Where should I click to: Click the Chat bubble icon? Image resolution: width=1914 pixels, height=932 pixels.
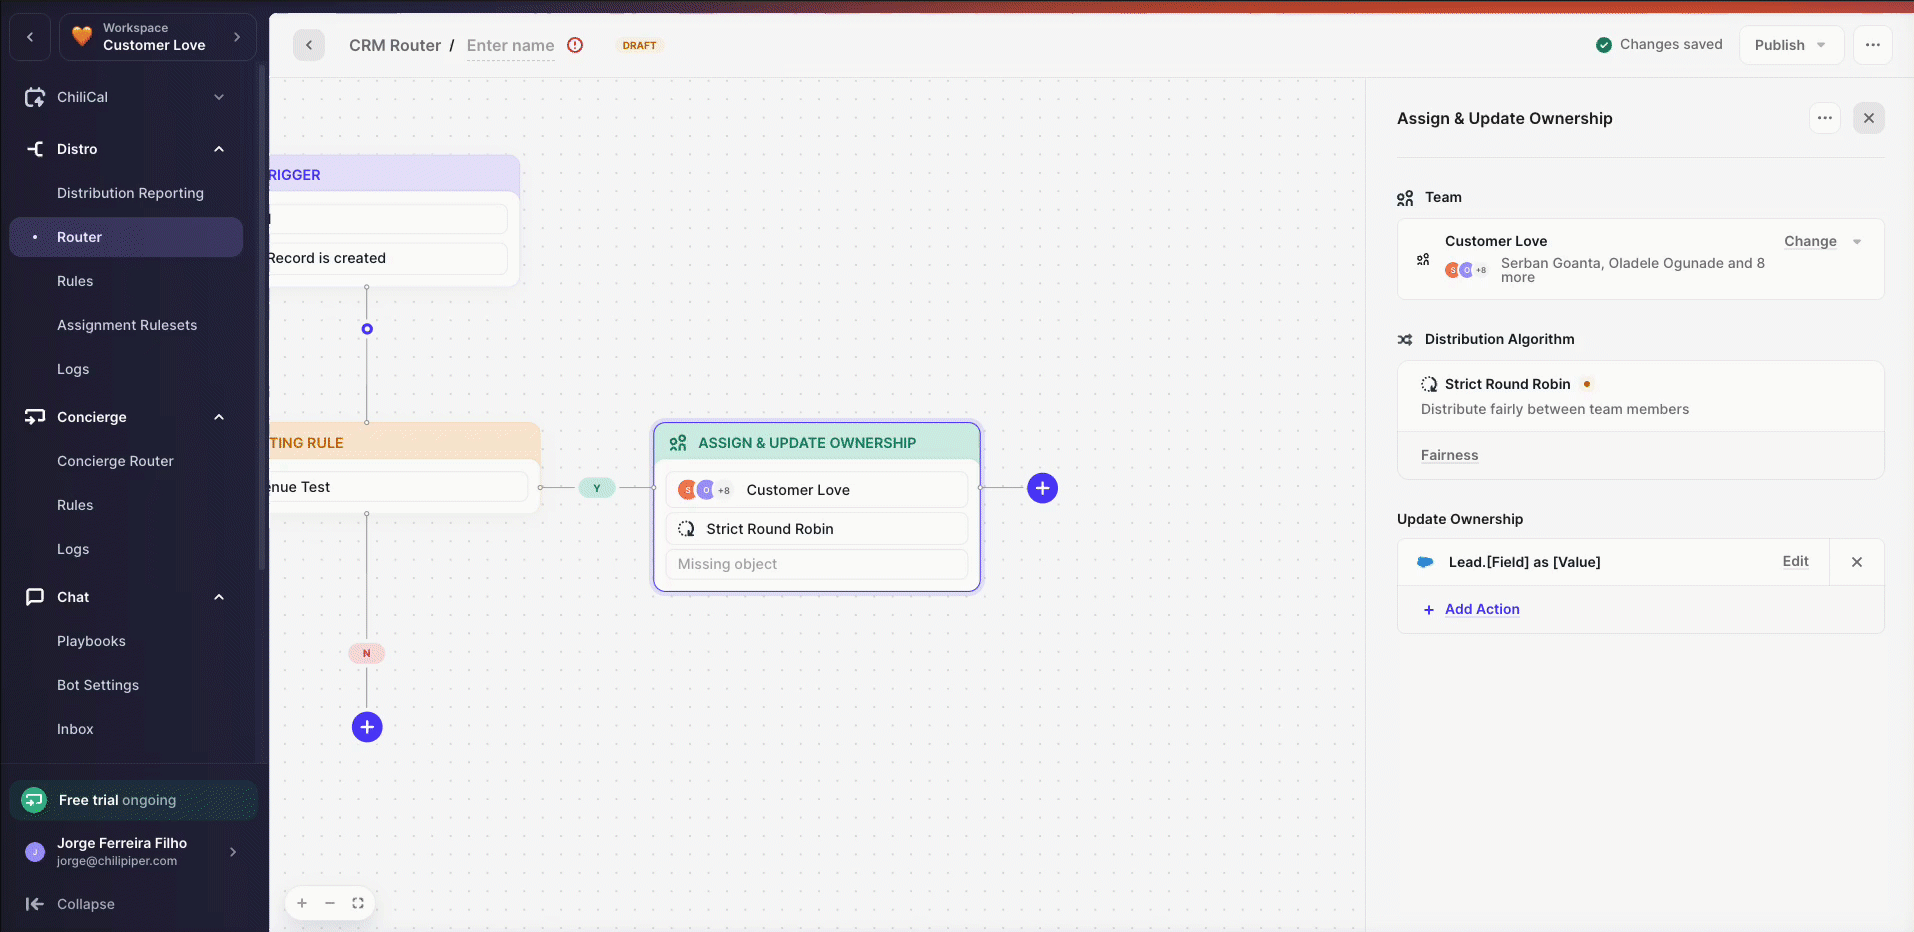pos(35,597)
